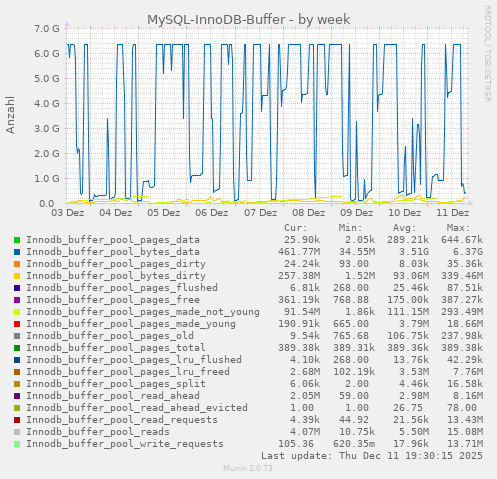497x479 pixels.
Task: Click the Max: column header
Action: point(459,228)
